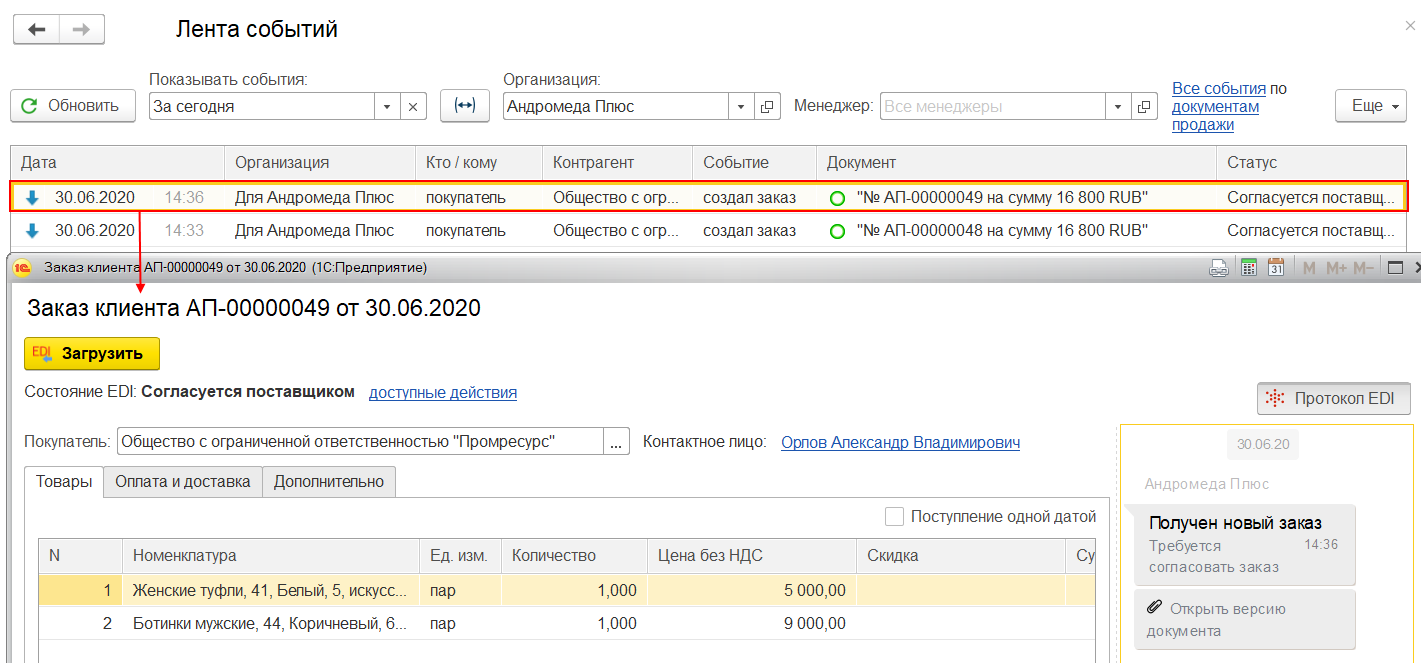1421x663 pixels.
Task: Click the period selection arrows button
Action: [x=464, y=106]
